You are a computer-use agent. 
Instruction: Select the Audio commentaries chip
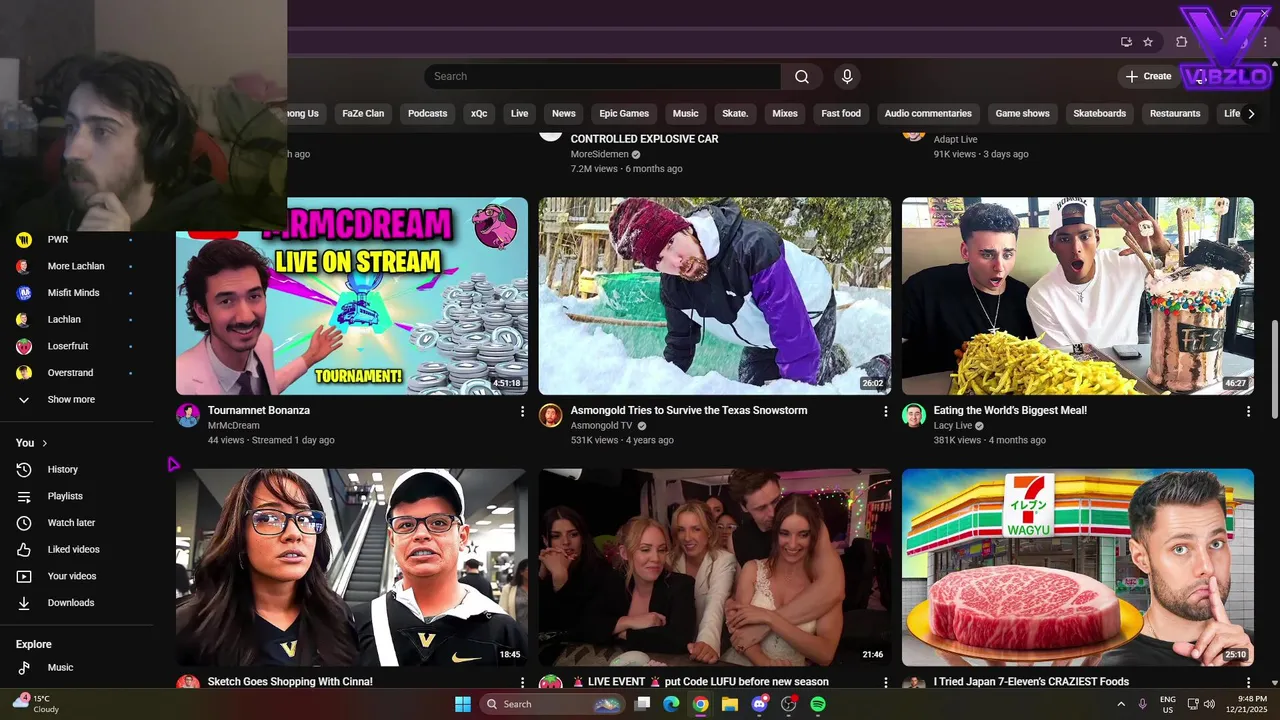click(x=928, y=113)
